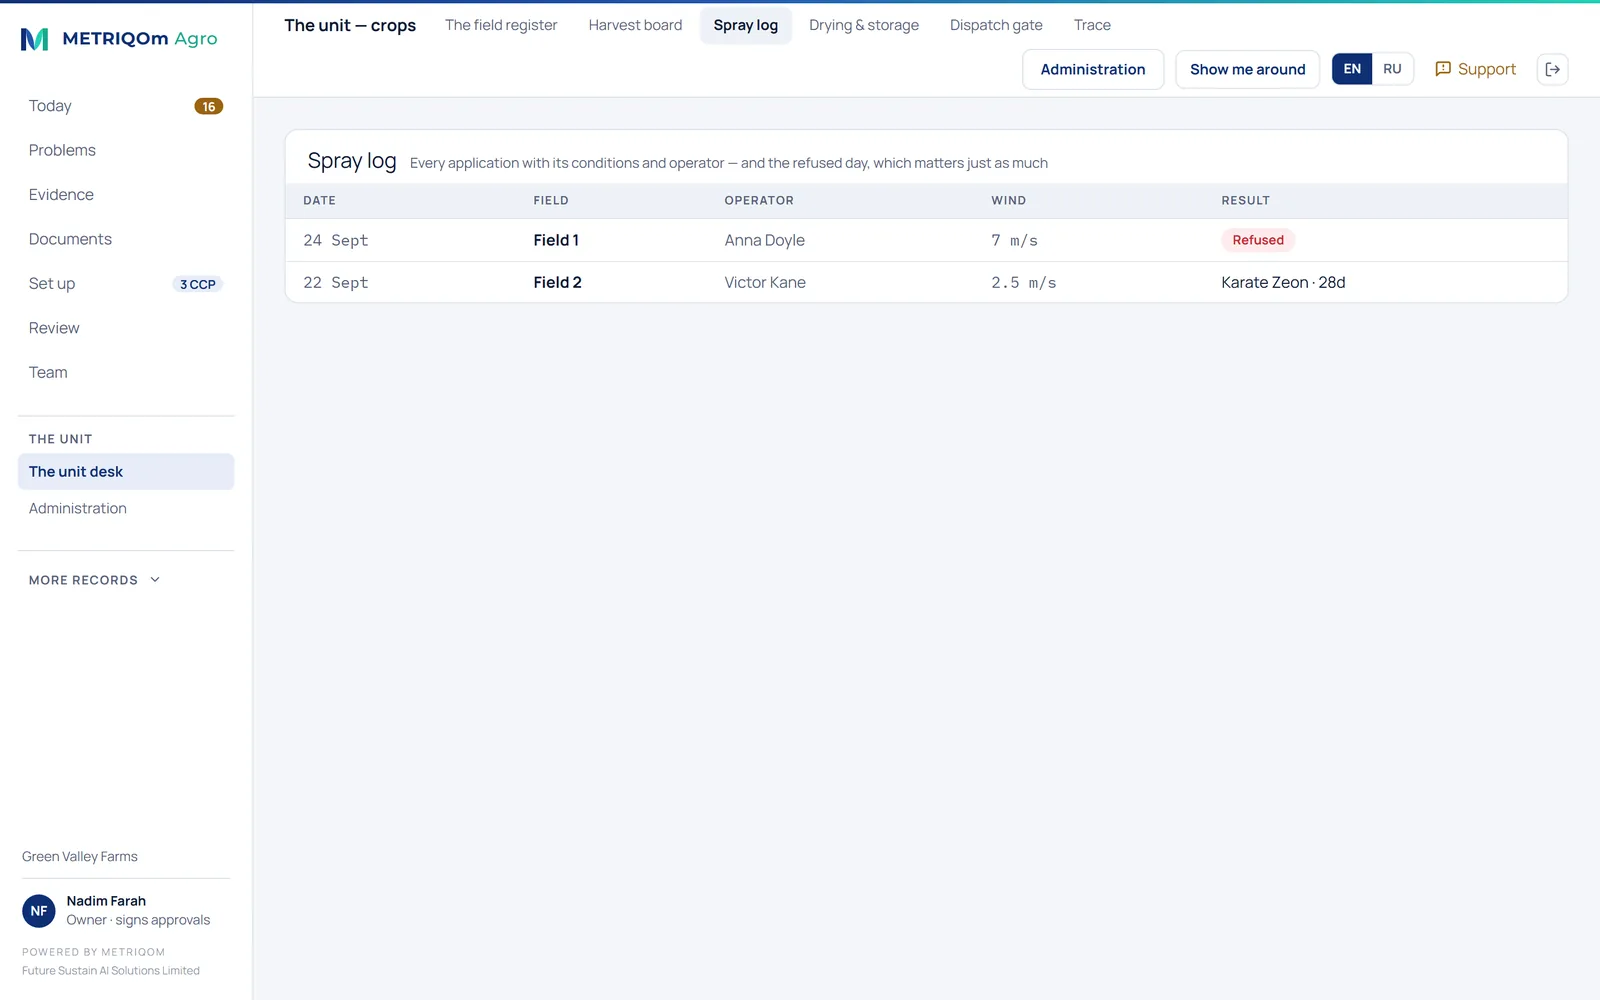Image resolution: width=1600 pixels, height=1000 pixels.
Task: Click Nadim Farah user name
Action: (106, 901)
